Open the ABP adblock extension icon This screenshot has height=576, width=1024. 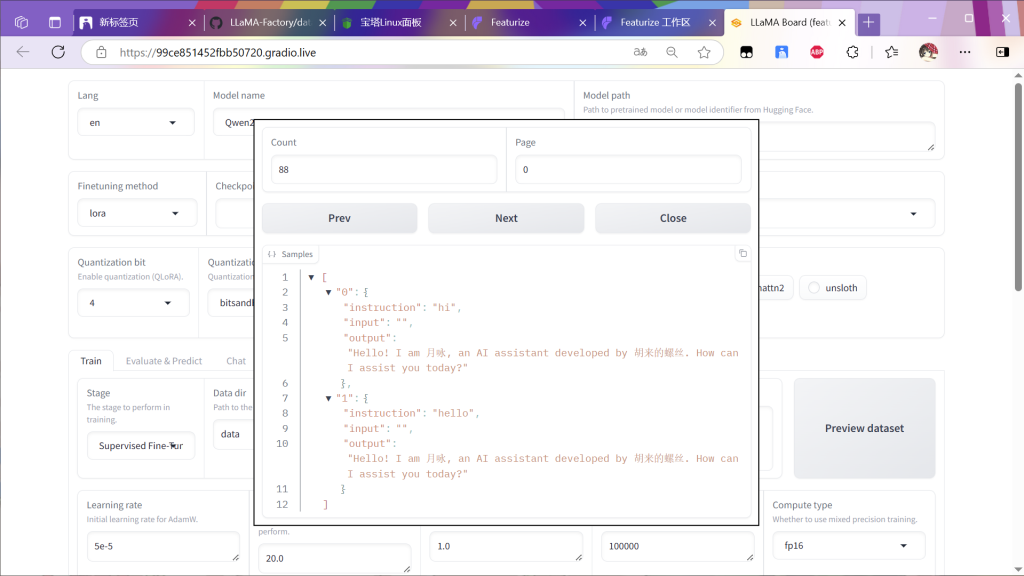click(816, 52)
